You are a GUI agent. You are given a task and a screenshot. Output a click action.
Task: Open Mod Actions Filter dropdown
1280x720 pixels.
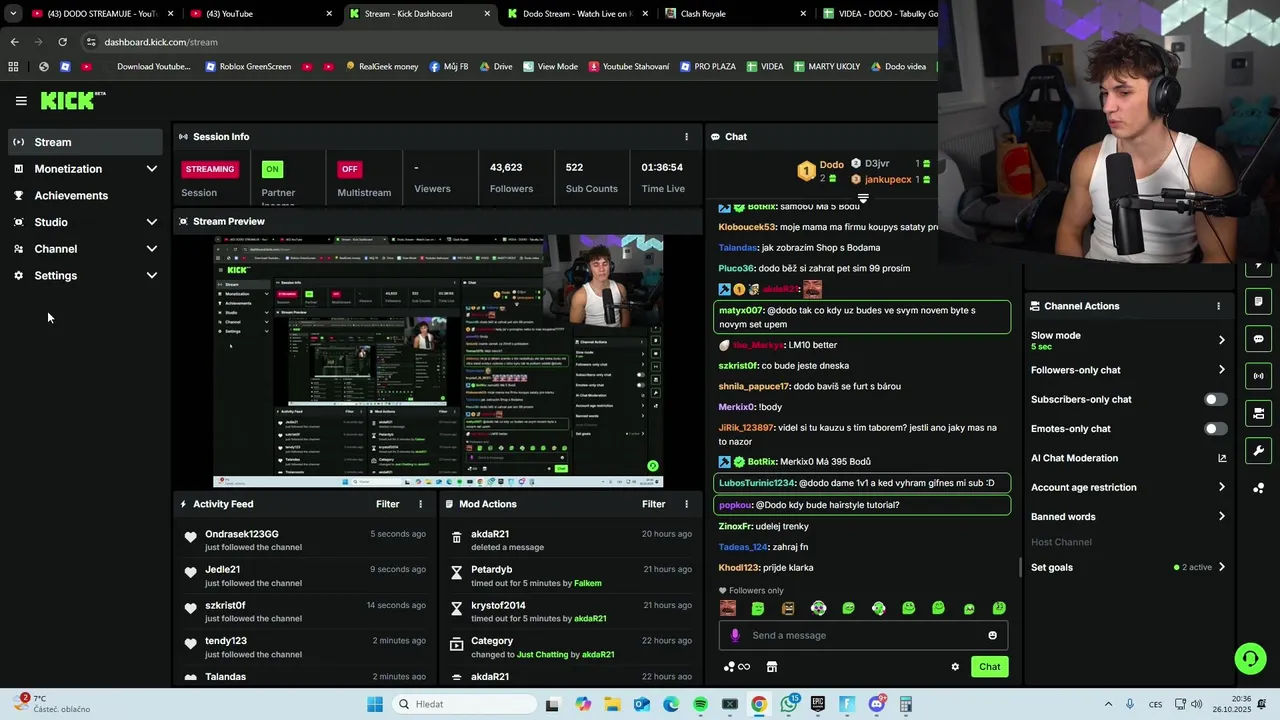pos(653,505)
